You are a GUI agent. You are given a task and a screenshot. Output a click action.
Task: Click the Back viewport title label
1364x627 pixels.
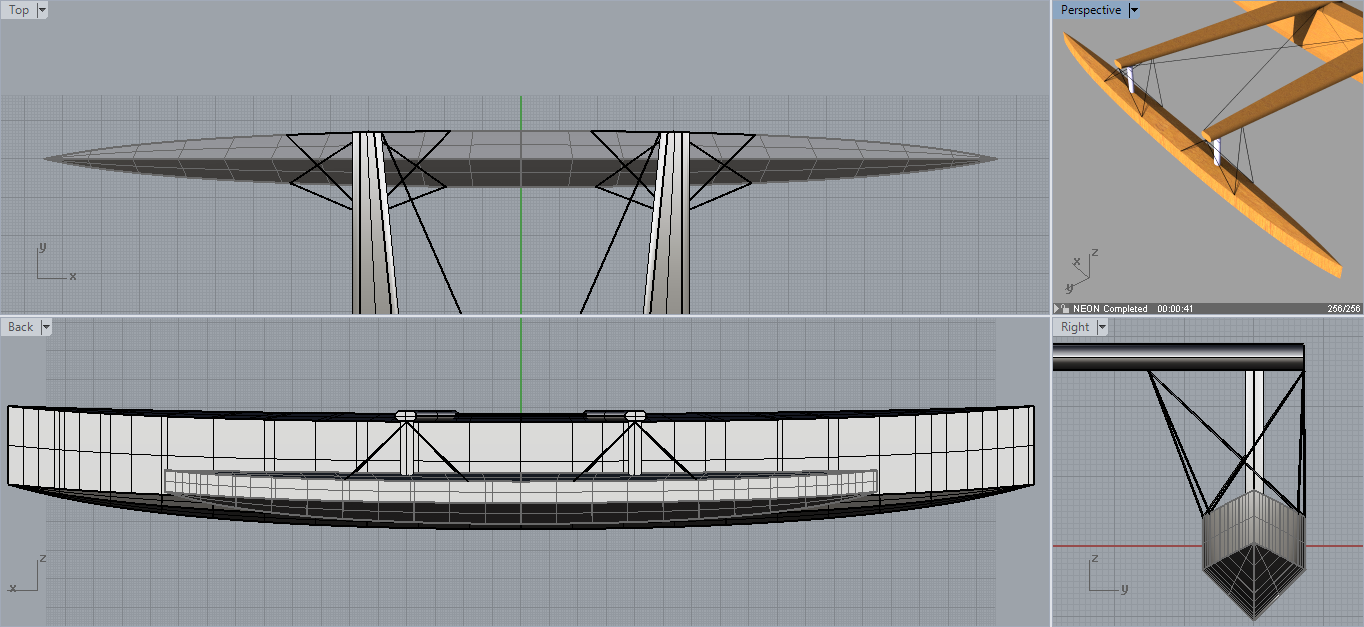(20, 327)
